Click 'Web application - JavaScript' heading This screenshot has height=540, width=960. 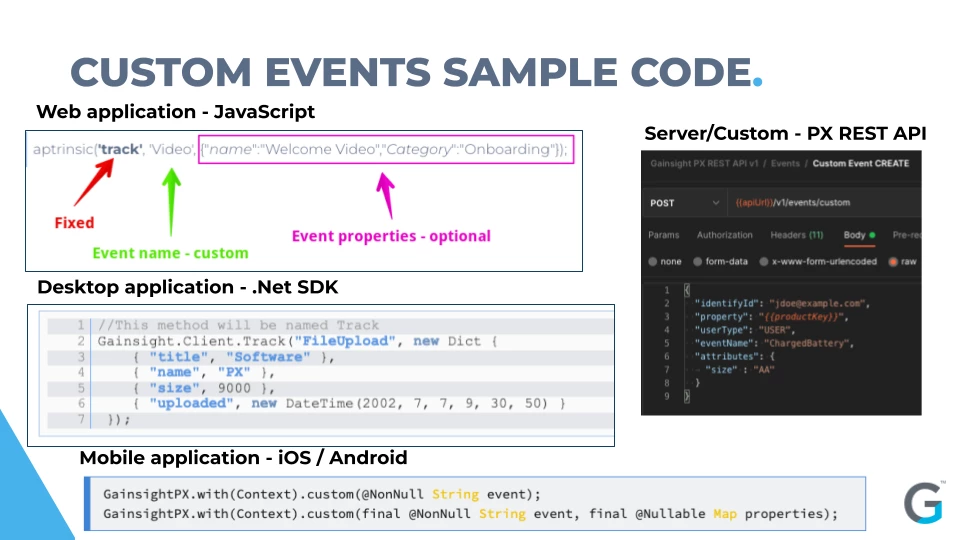coord(175,111)
